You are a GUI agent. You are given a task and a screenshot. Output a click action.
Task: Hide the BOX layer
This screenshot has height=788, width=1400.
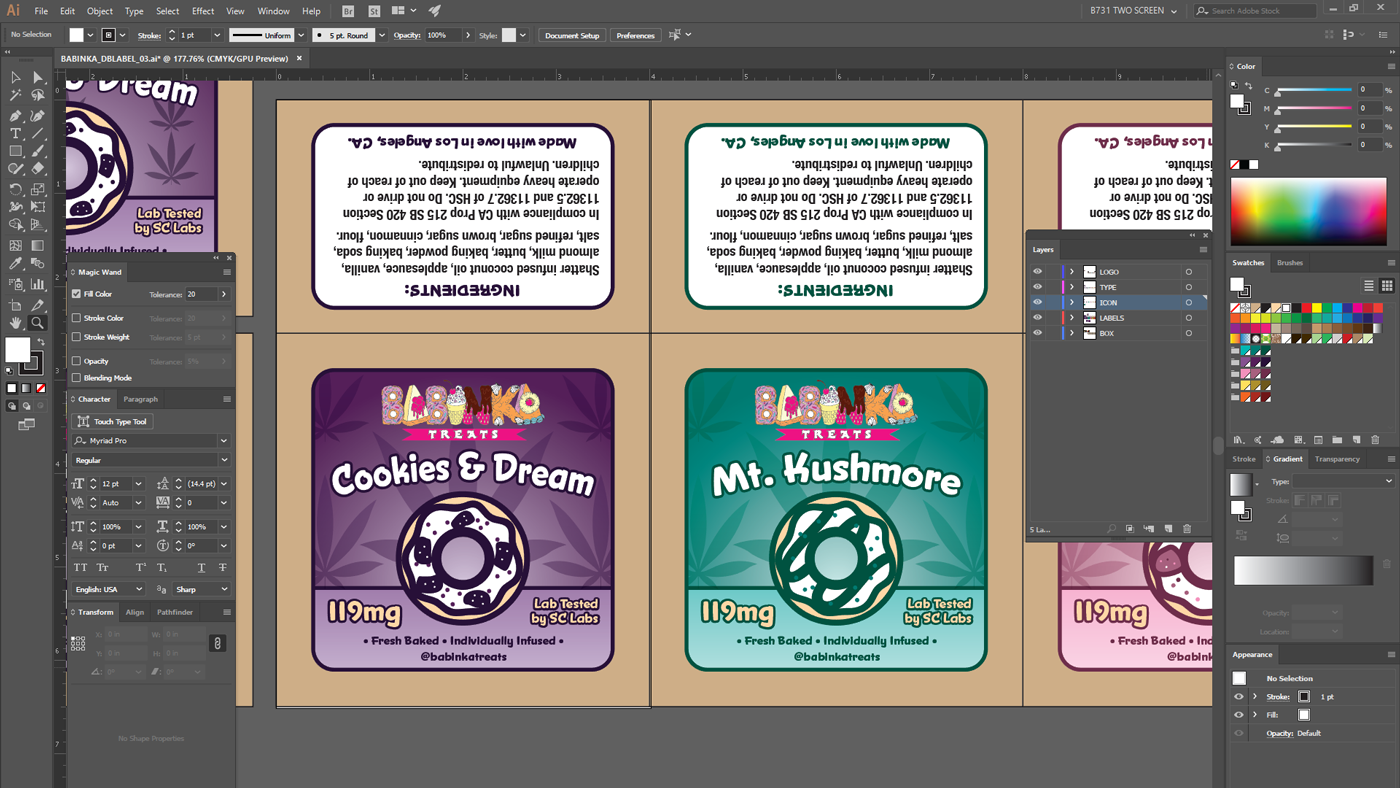[x=1037, y=333]
